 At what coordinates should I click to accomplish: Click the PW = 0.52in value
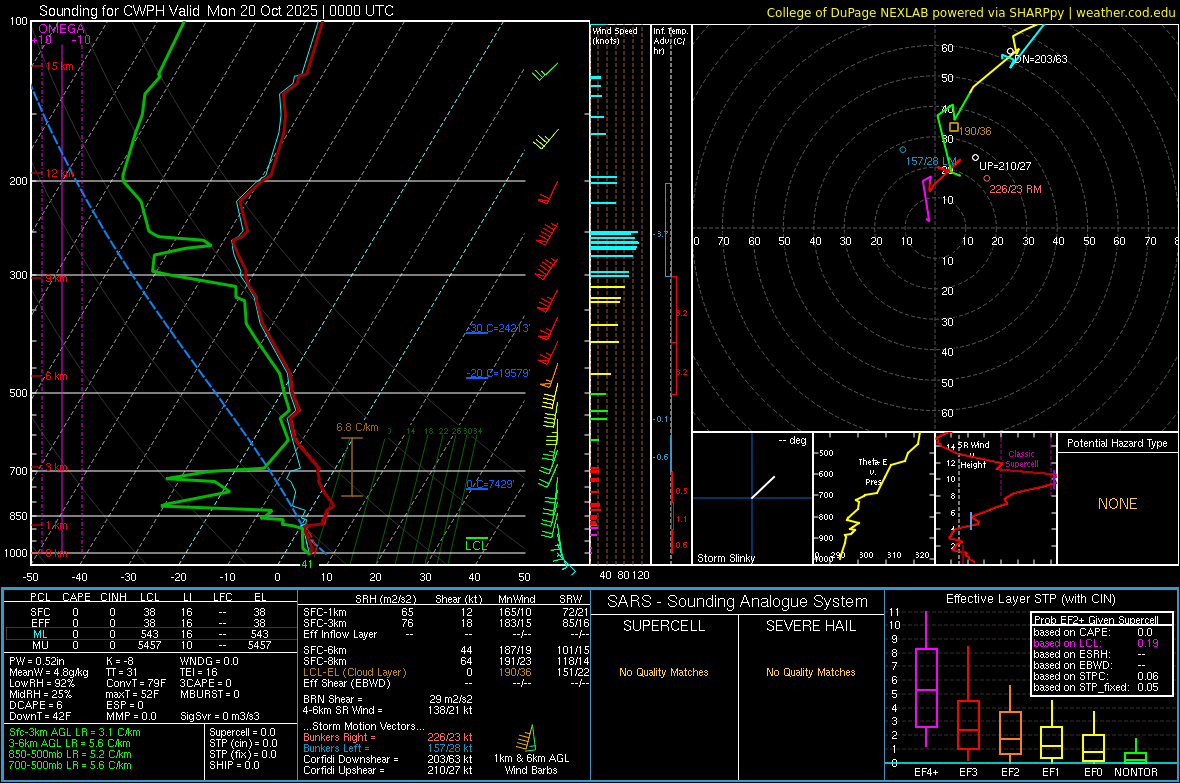click(36, 661)
